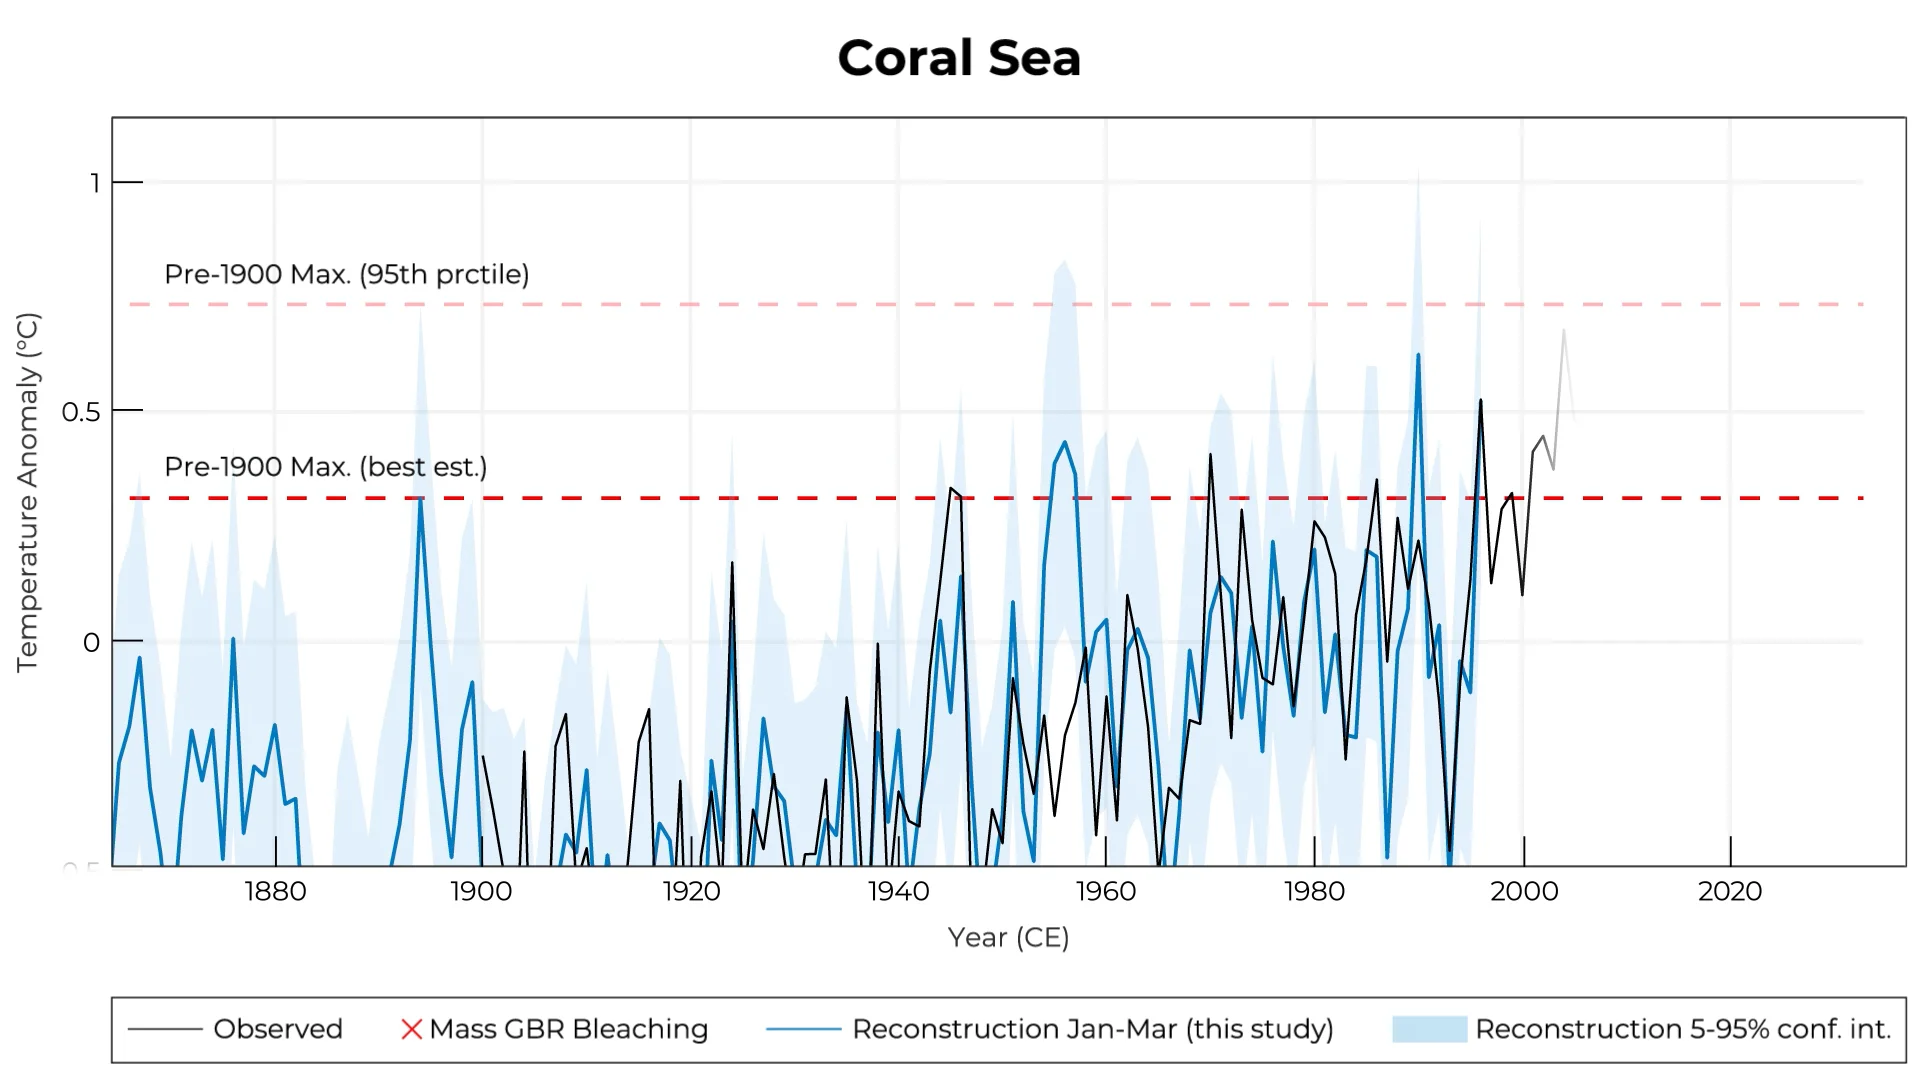This screenshot has width=1920, height=1080.
Task: Click the 2020 tick label on x-axis
Action: tap(1730, 891)
